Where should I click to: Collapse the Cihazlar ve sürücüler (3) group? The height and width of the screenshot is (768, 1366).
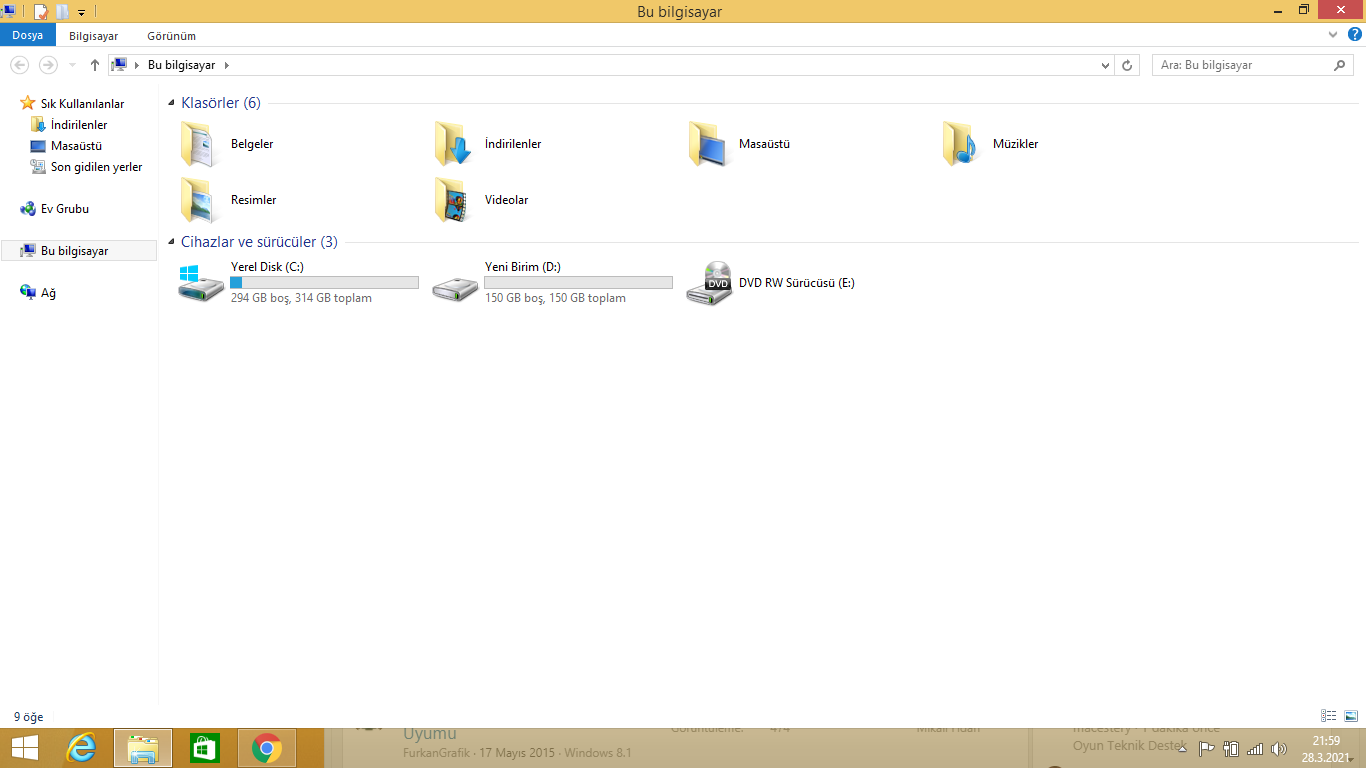tap(172, 242)
